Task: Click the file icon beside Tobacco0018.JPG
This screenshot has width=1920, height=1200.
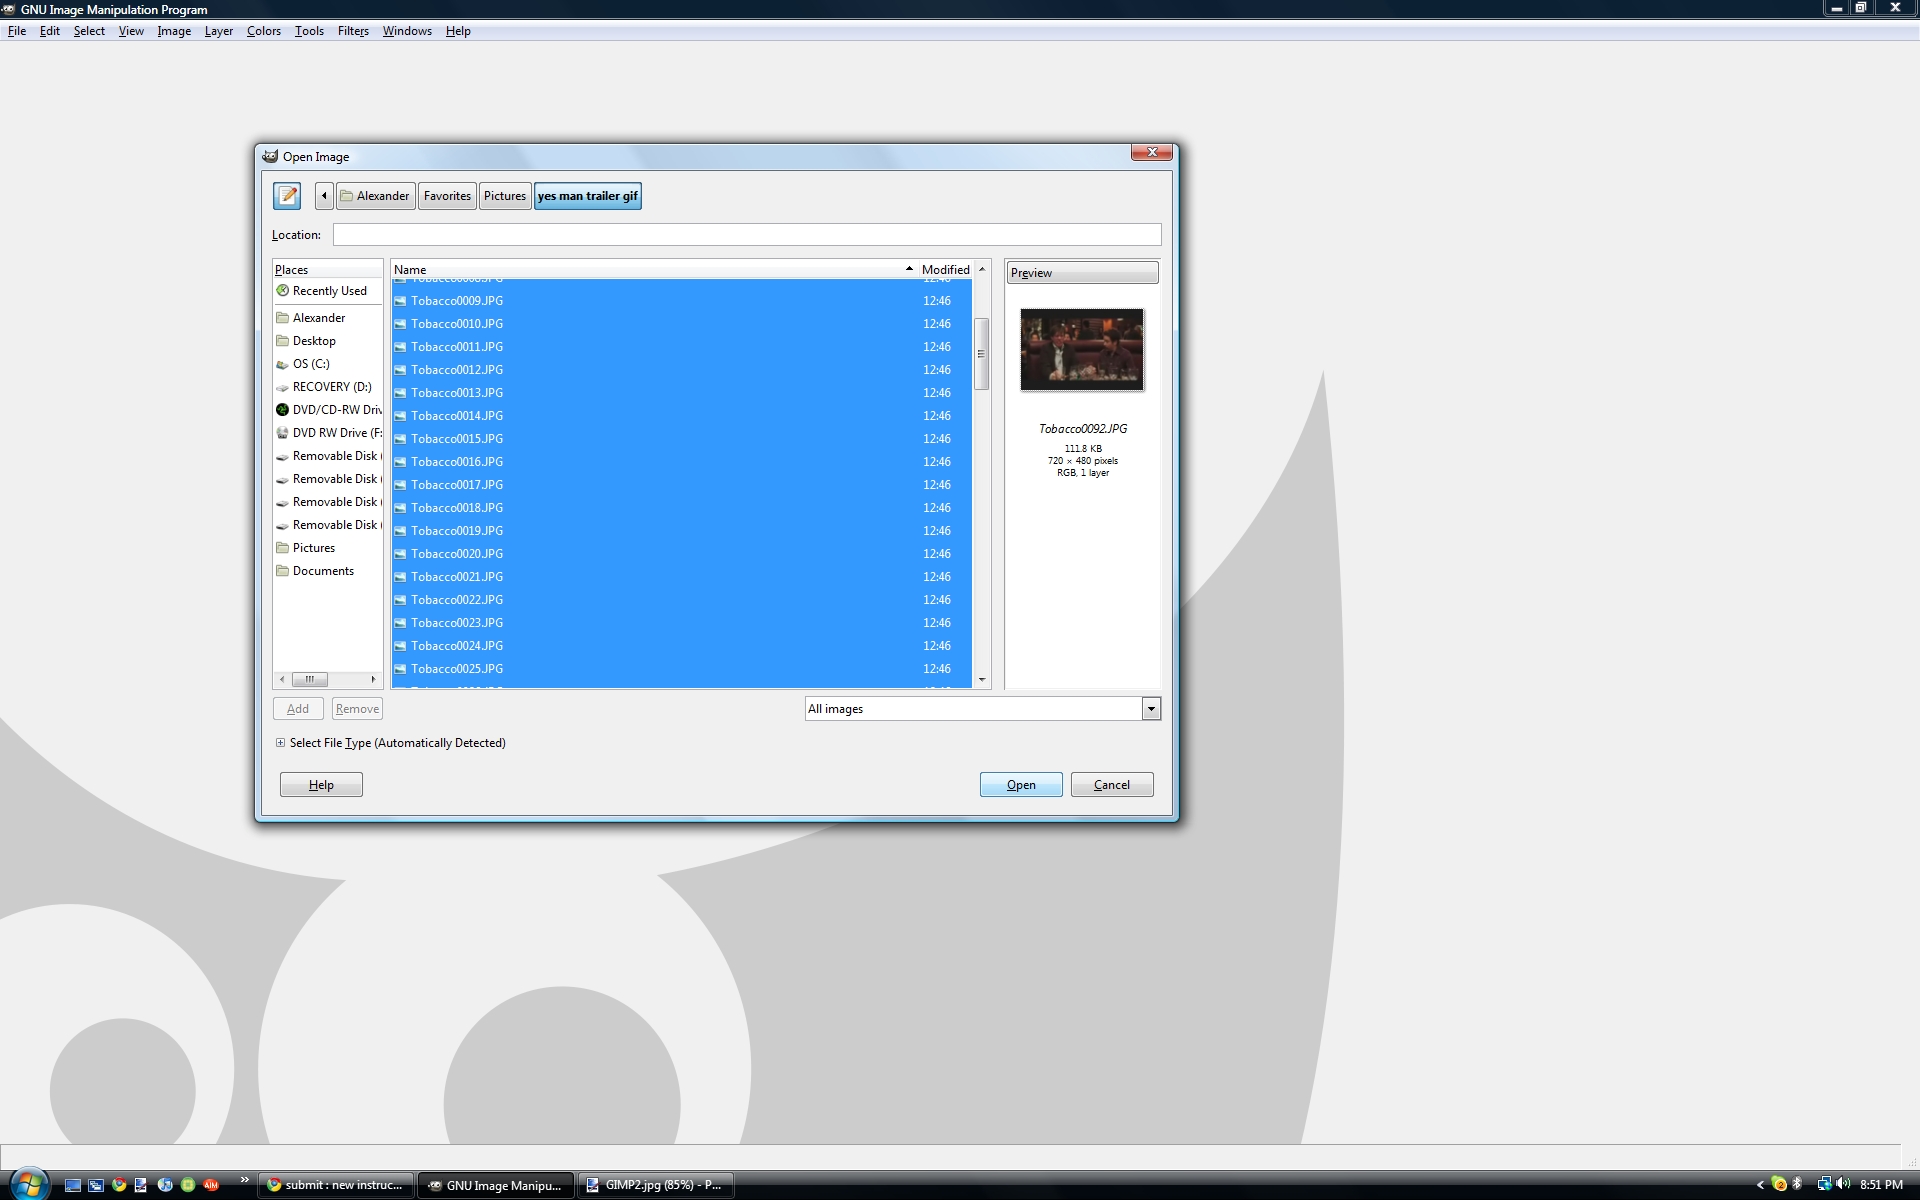Action: (400, 508)
